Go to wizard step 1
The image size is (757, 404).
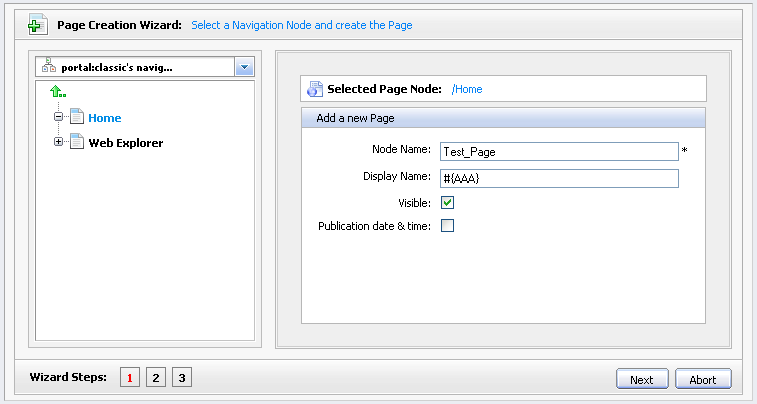130,377
